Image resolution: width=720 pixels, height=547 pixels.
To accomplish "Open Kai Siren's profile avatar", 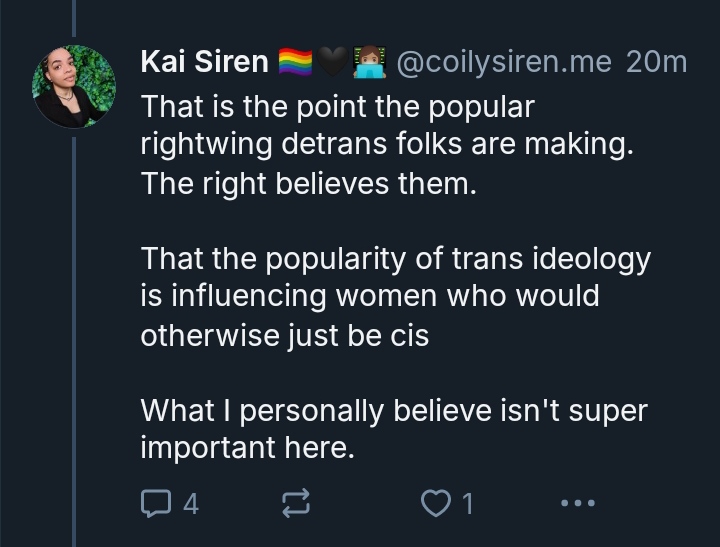I will point(74,86).
